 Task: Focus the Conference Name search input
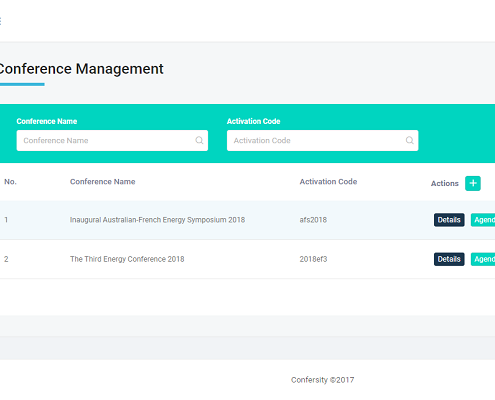(x=112, y=140)
